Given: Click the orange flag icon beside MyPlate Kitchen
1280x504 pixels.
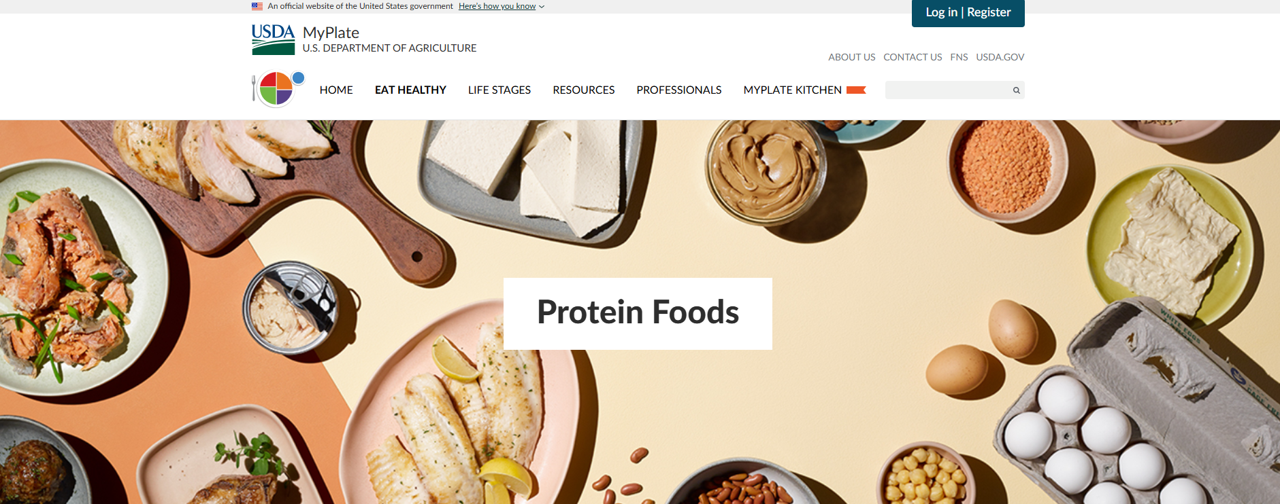Looking at the screenshot, I should (856, 90).
